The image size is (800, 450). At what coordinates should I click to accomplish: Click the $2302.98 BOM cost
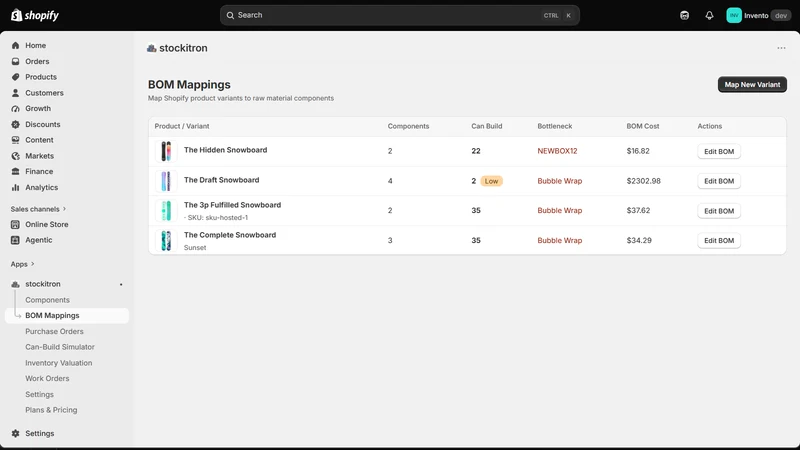point(643,181)
